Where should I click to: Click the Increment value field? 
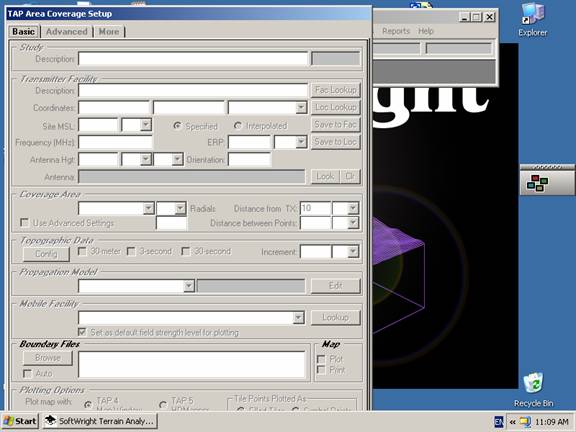pyautogui.click(x=315, y=252)
